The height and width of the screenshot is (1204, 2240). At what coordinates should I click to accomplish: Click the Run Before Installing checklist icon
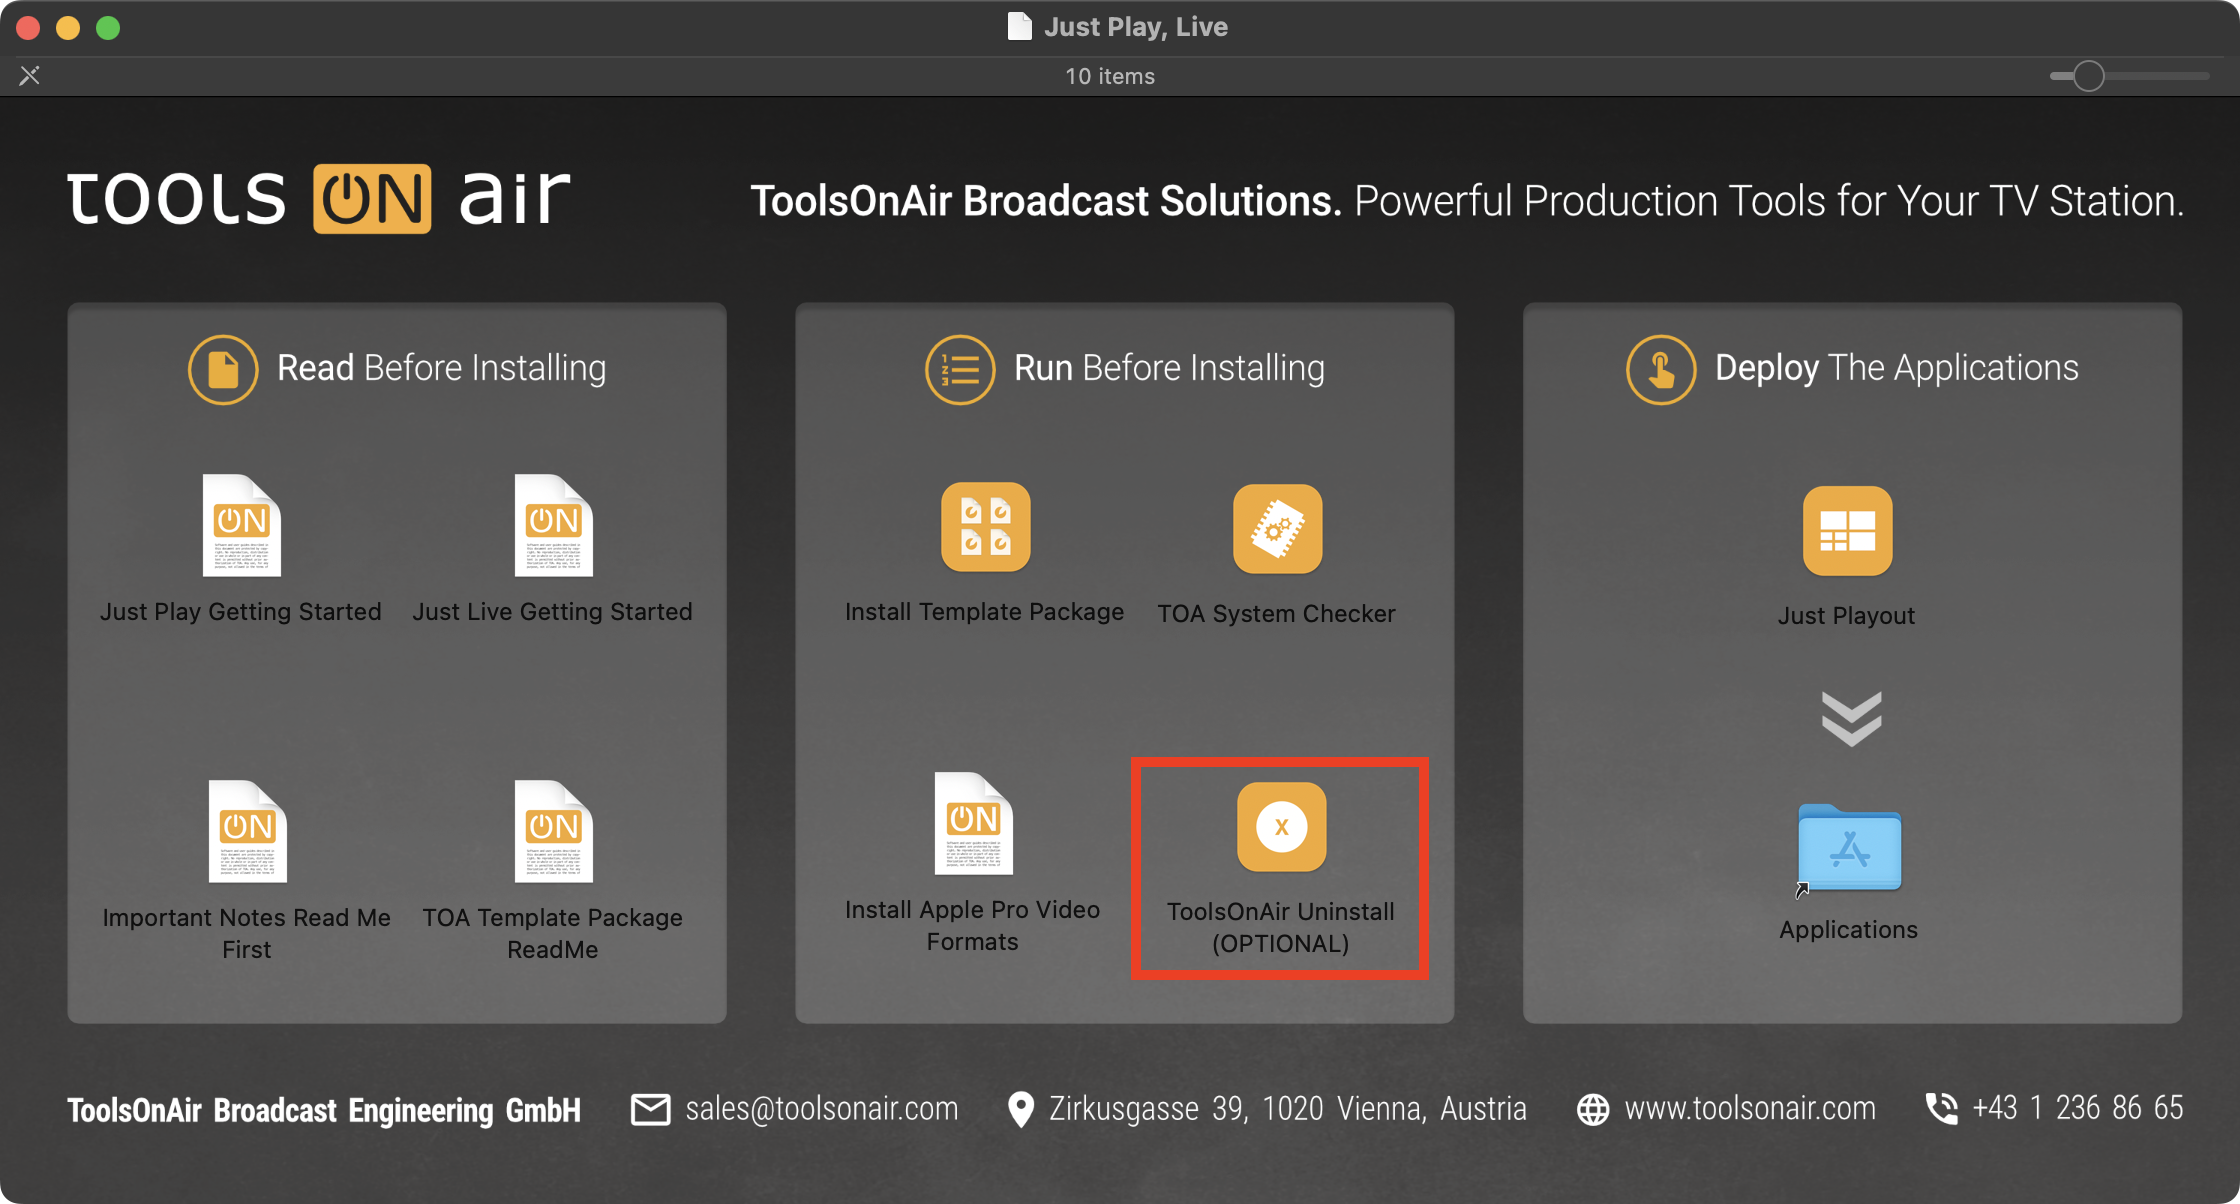click(x=960, y=369)
